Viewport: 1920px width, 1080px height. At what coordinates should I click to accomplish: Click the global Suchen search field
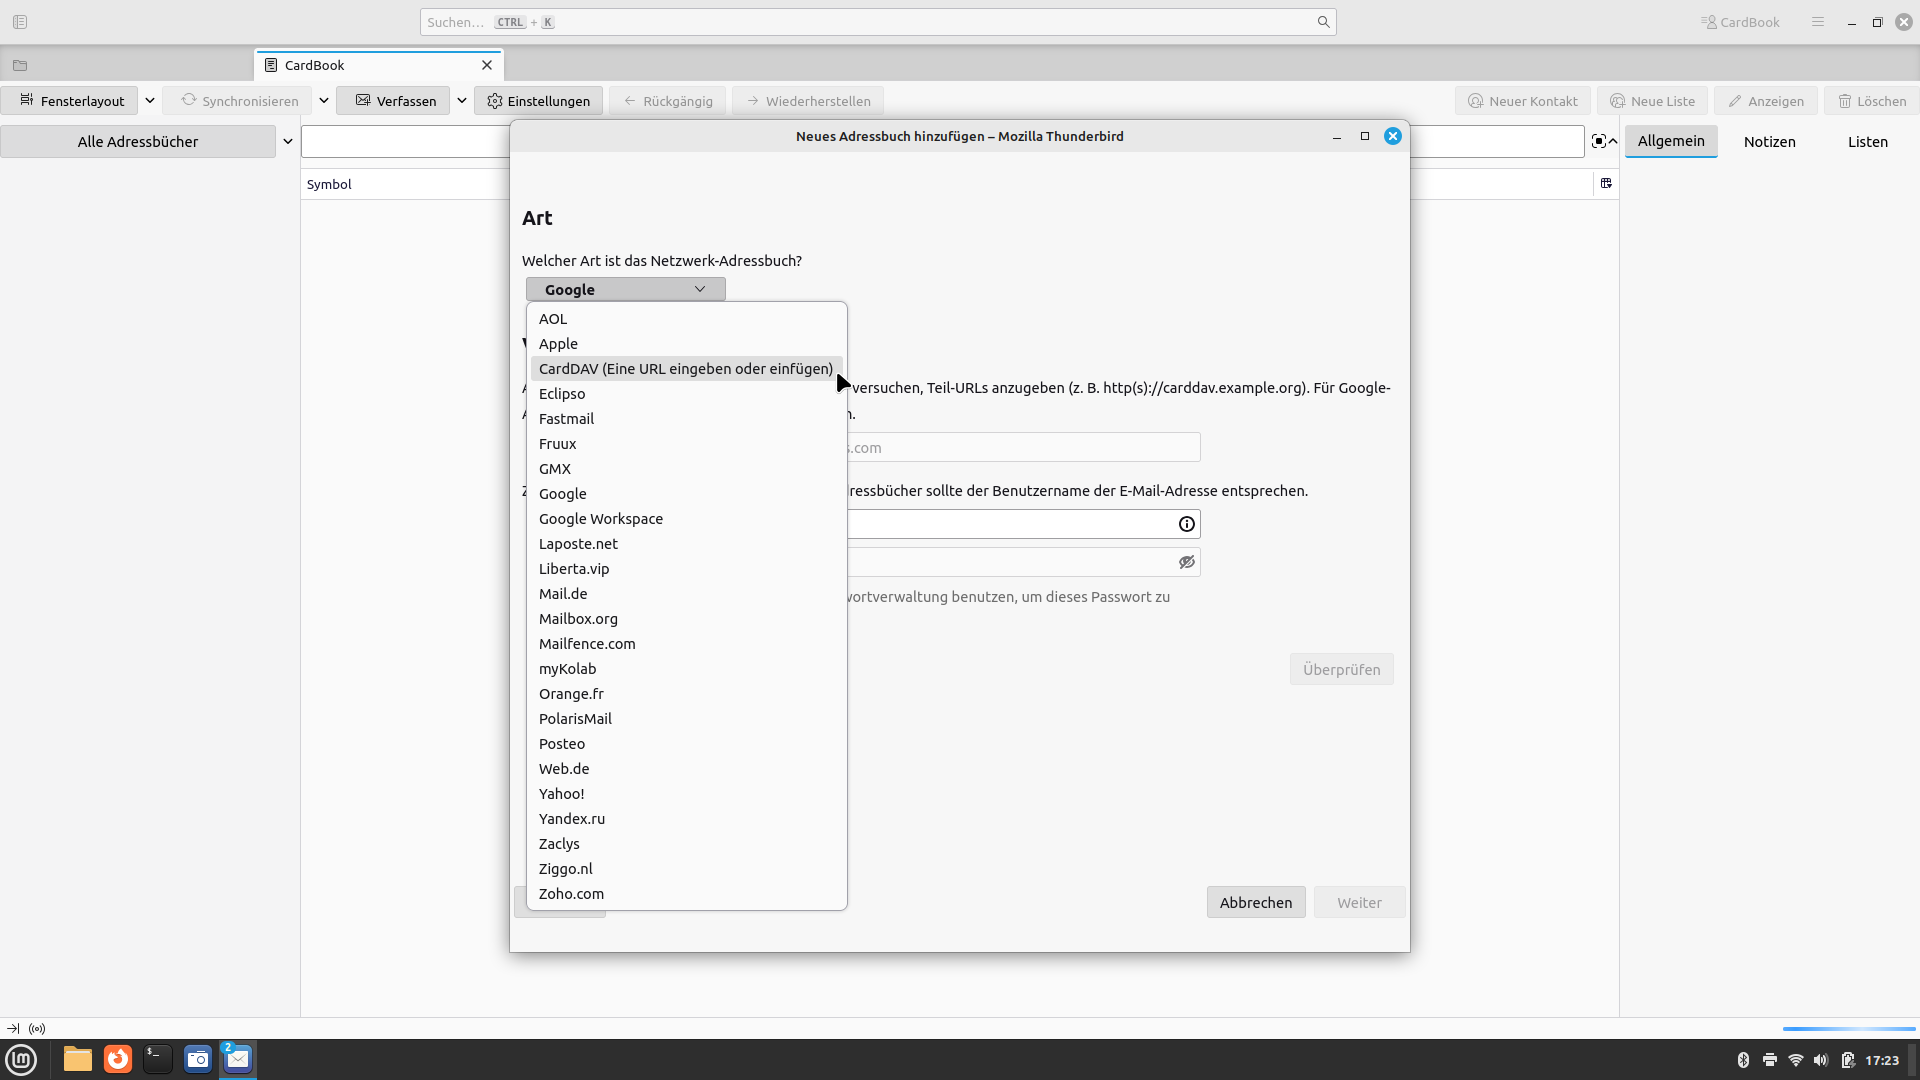pos(878,22)
